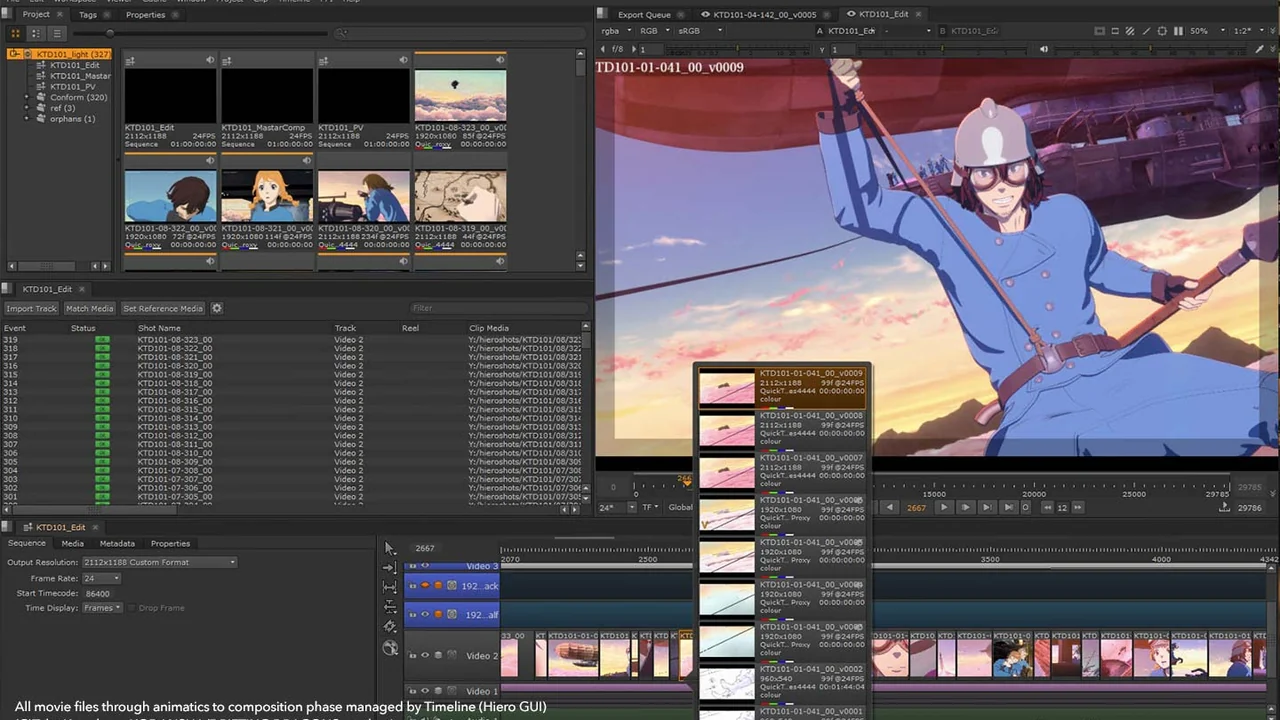Viewport: 1280px width, 720px height.
Task: Toggle the eye visibility on Video 2 track
Action: [425, 656]
